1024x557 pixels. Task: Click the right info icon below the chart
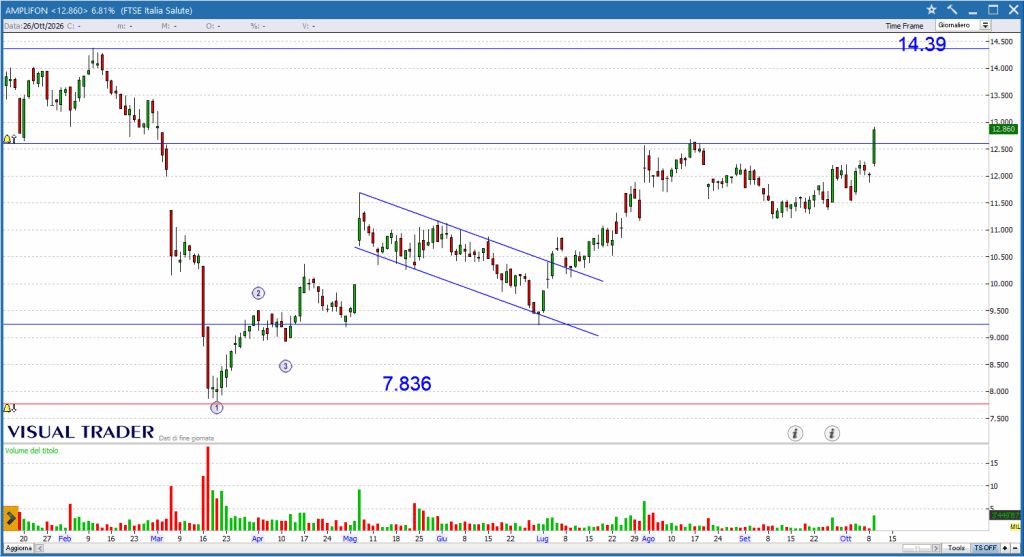click(x=831, y=433)
